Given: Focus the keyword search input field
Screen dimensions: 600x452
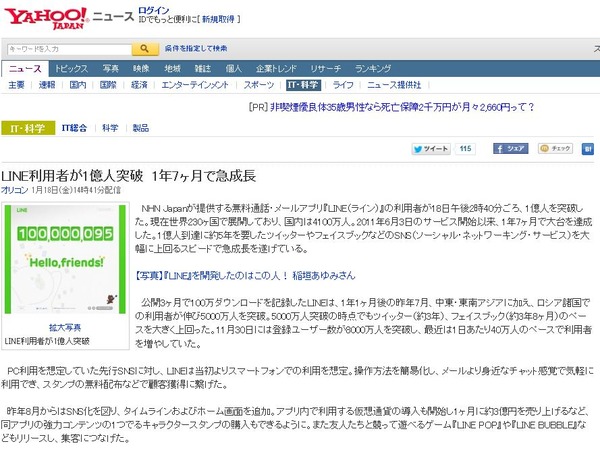Looking at the screenshot, I should click(70, 49).
